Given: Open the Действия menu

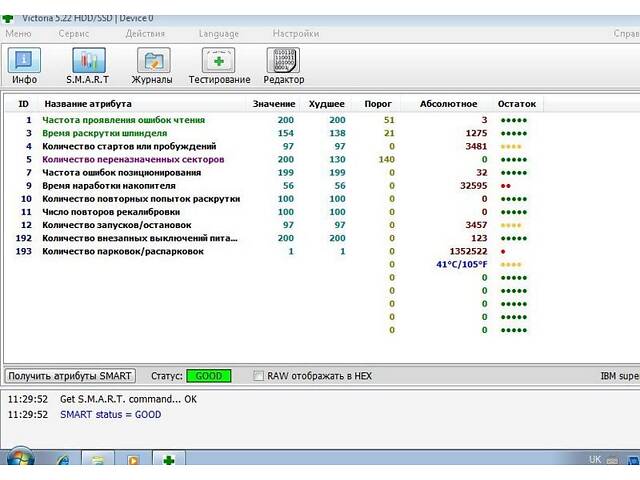Looking at the screenshot, I should coord(145,33).
